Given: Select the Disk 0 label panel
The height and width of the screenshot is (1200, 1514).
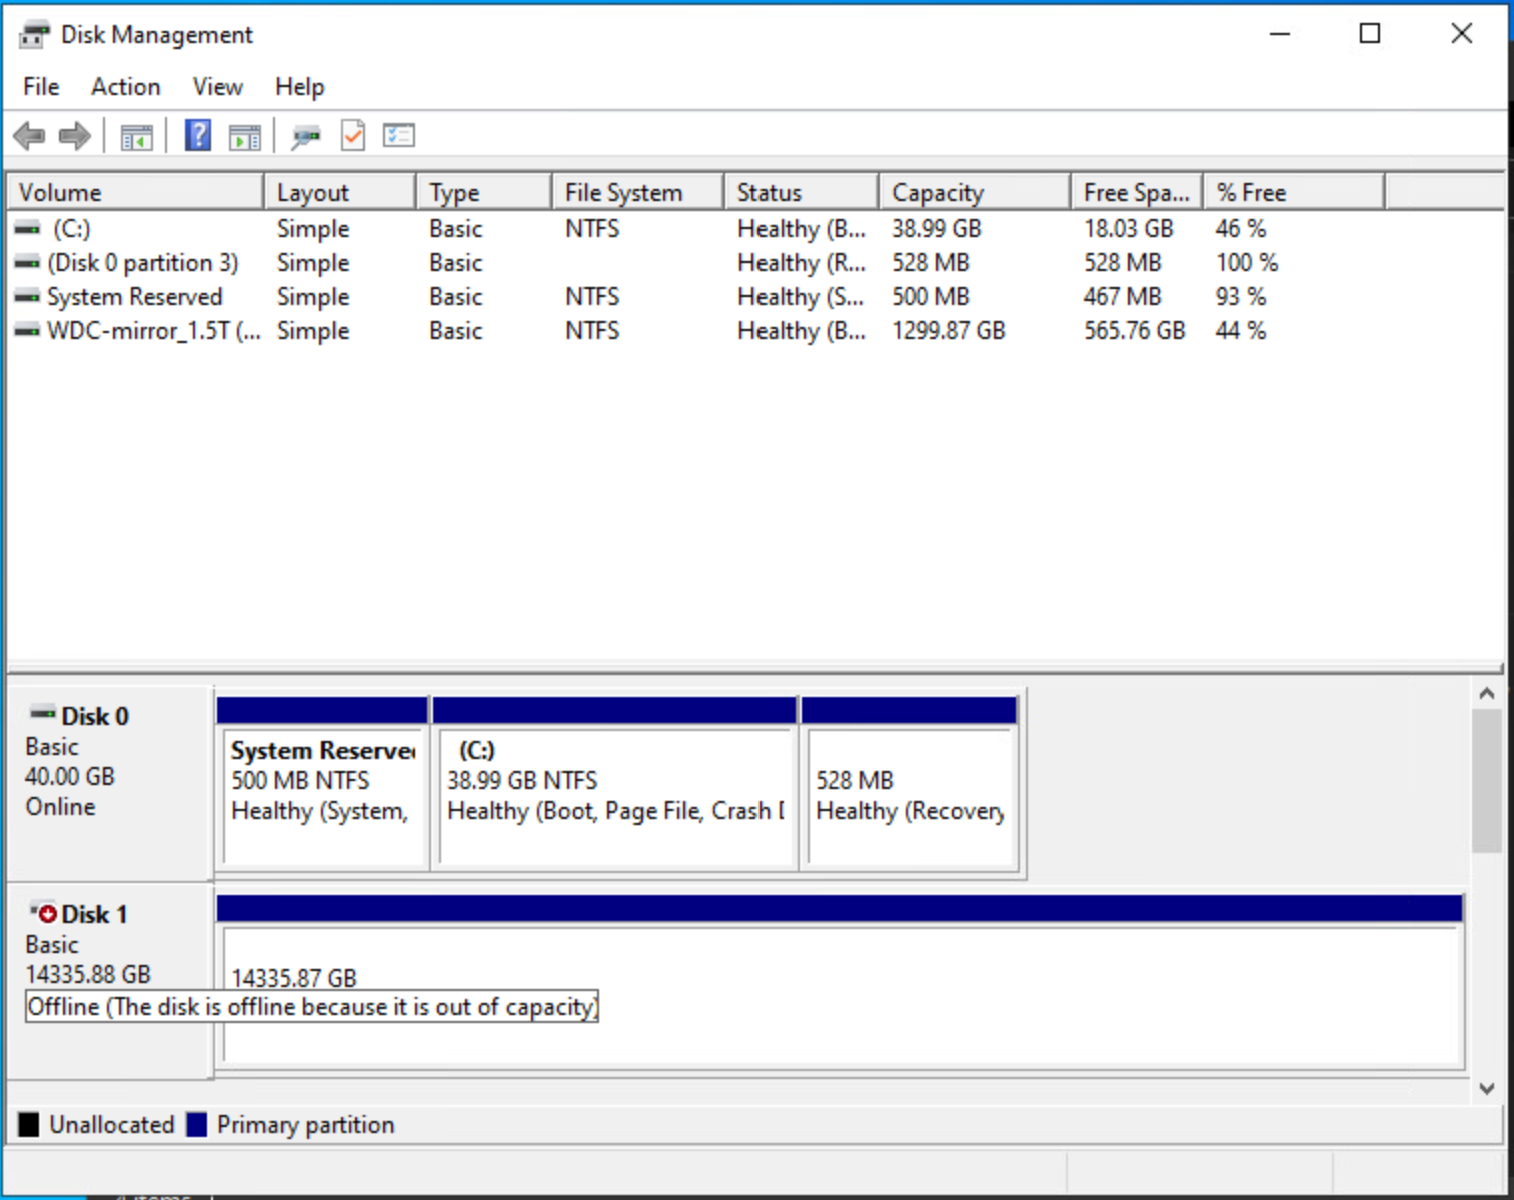Looking at the screenshot, I should (x=110, y=783).
